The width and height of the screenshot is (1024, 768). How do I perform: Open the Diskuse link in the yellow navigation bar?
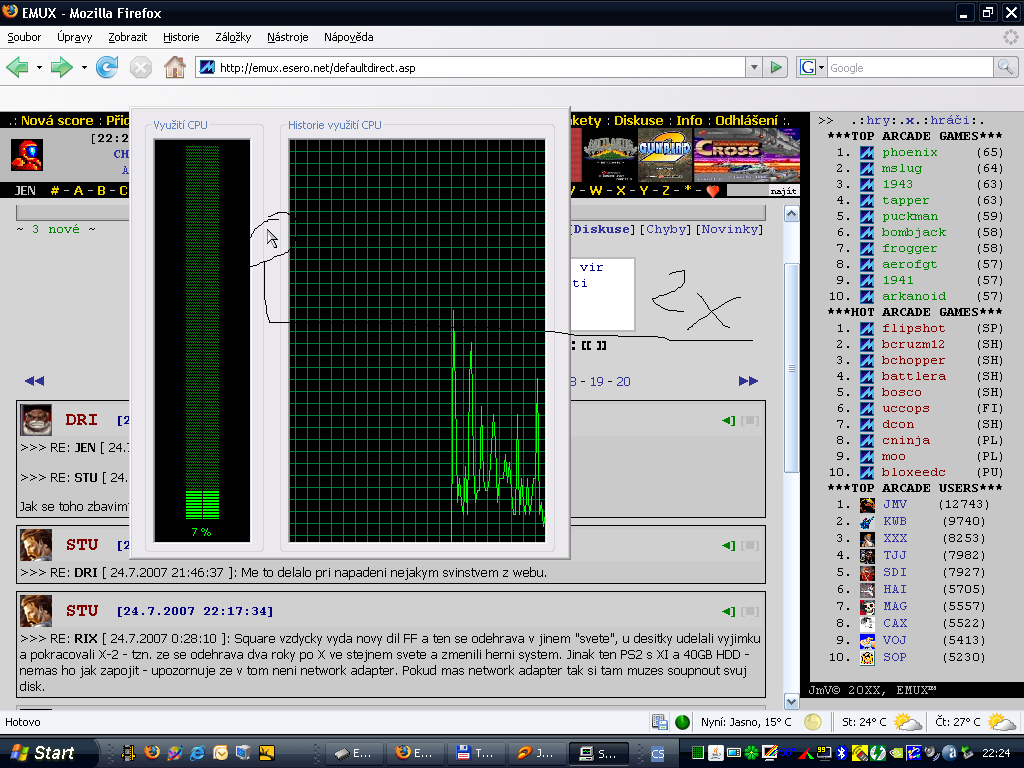[x=638, y=121]
